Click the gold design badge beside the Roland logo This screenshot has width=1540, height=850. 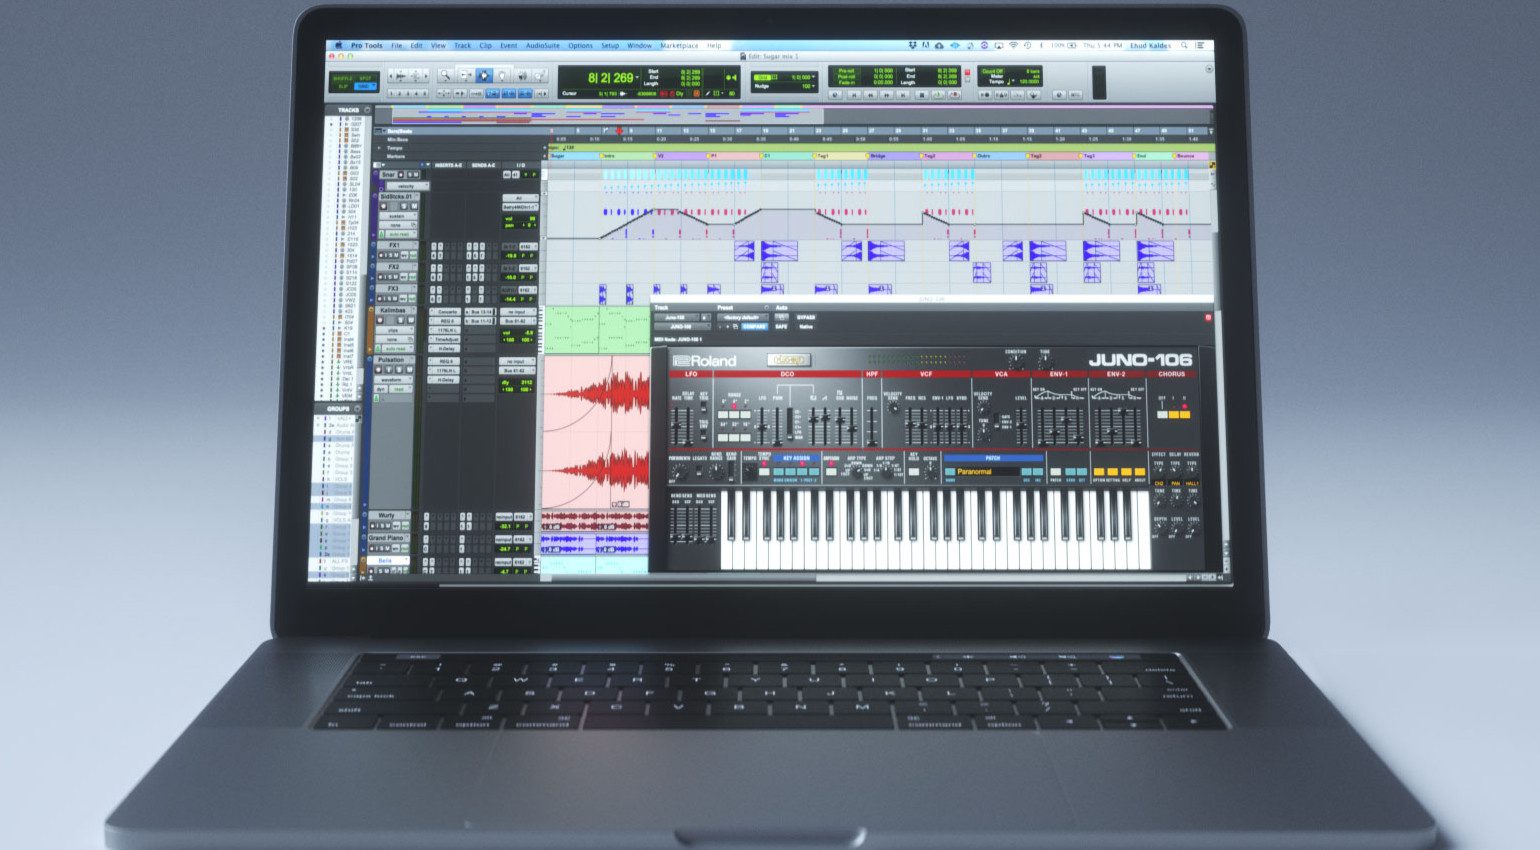coord(789,359)
